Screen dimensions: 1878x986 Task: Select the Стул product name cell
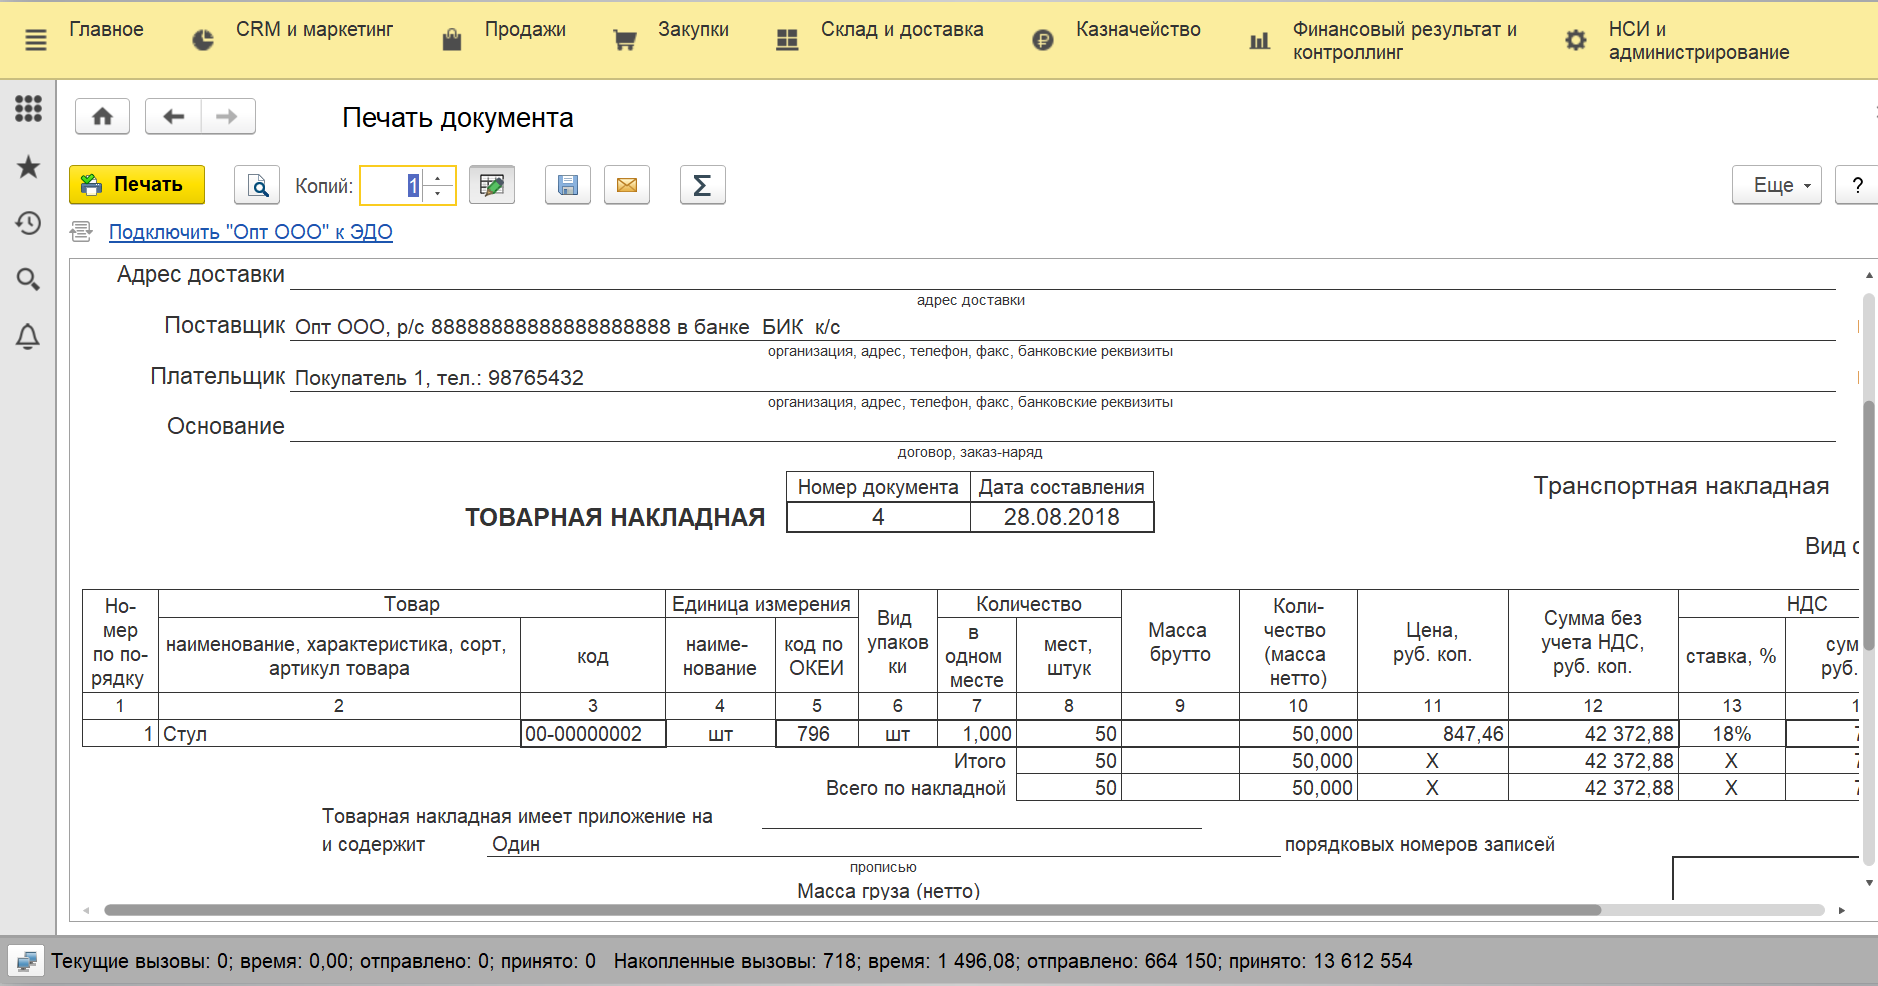[339, 734]
